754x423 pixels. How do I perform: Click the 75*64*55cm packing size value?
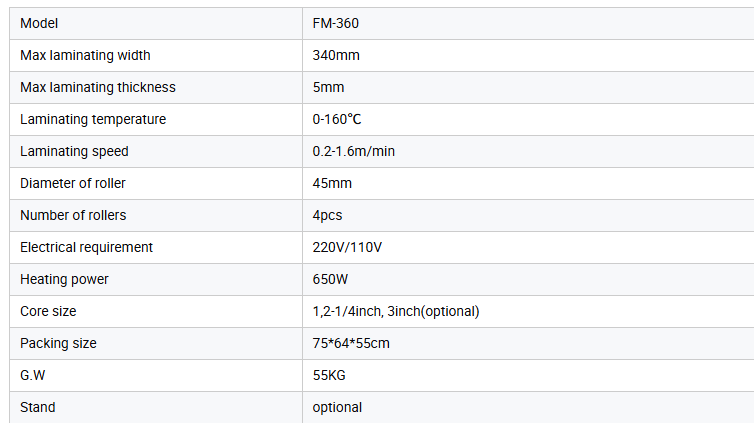pos(351,343)
